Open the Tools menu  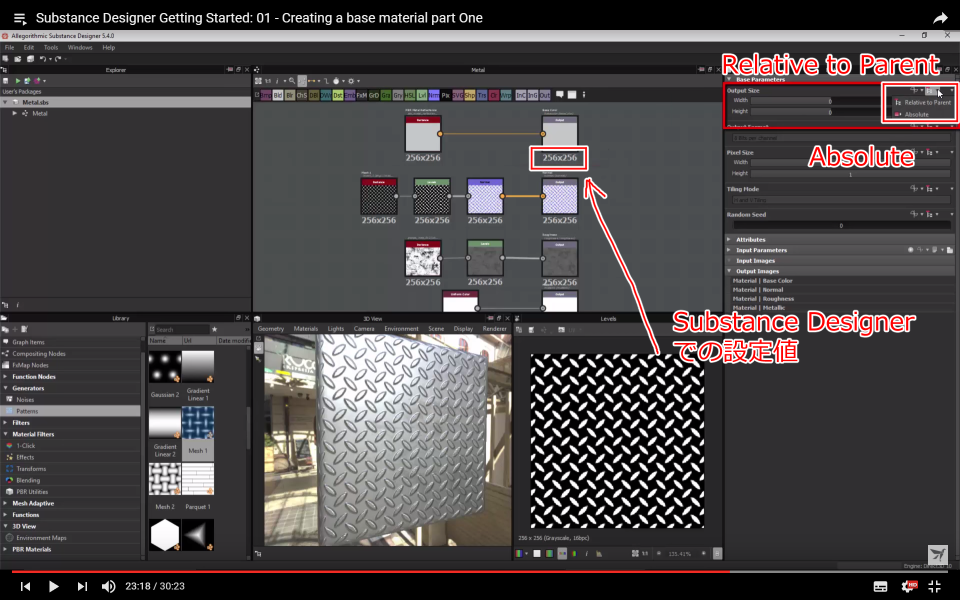pyautogui.click(x=51, y=47)
